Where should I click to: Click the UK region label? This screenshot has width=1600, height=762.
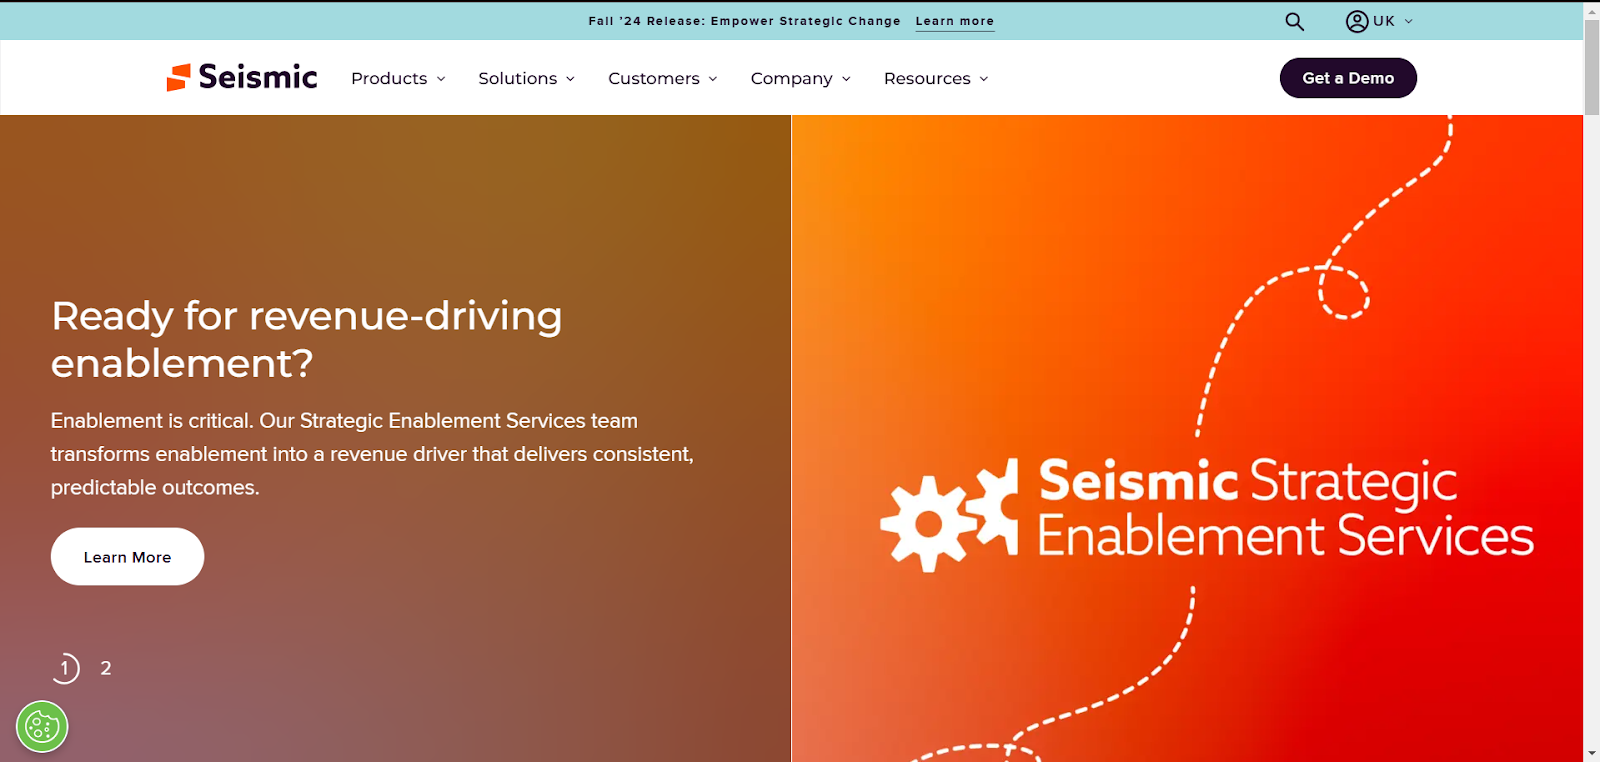tap(1384, 21)
